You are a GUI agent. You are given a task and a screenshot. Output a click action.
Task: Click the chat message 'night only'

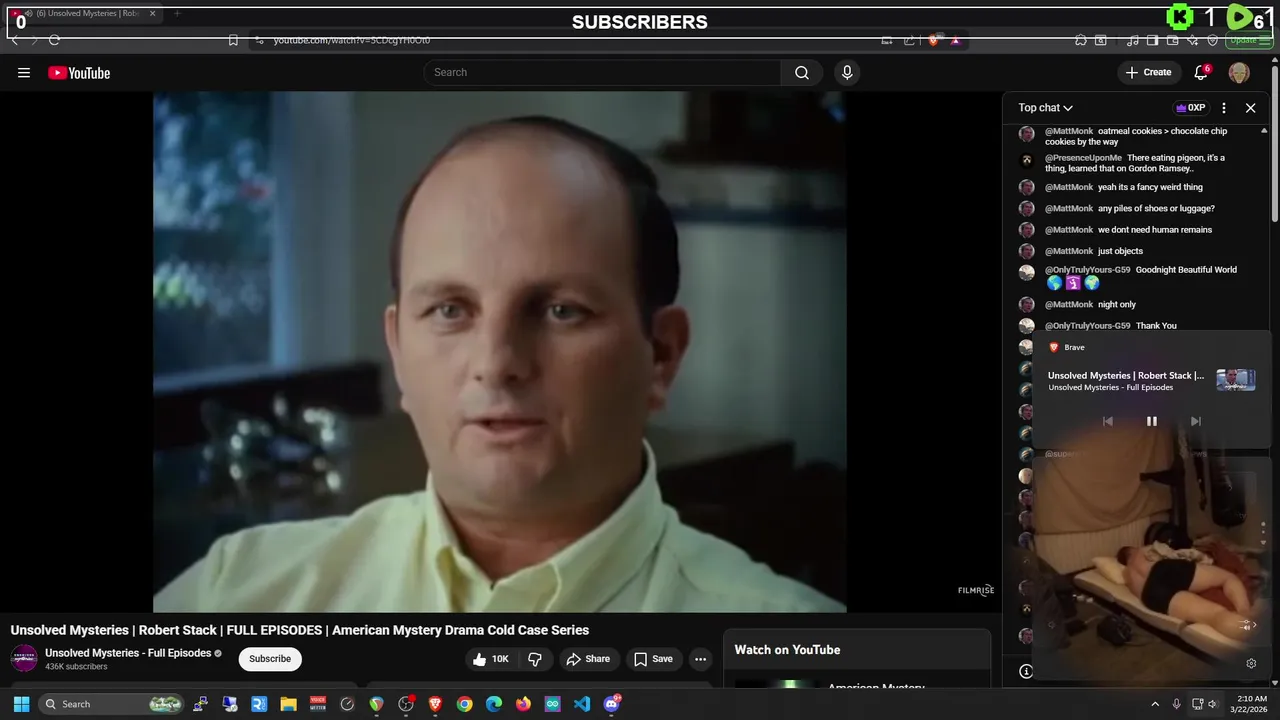[1117, 304]
